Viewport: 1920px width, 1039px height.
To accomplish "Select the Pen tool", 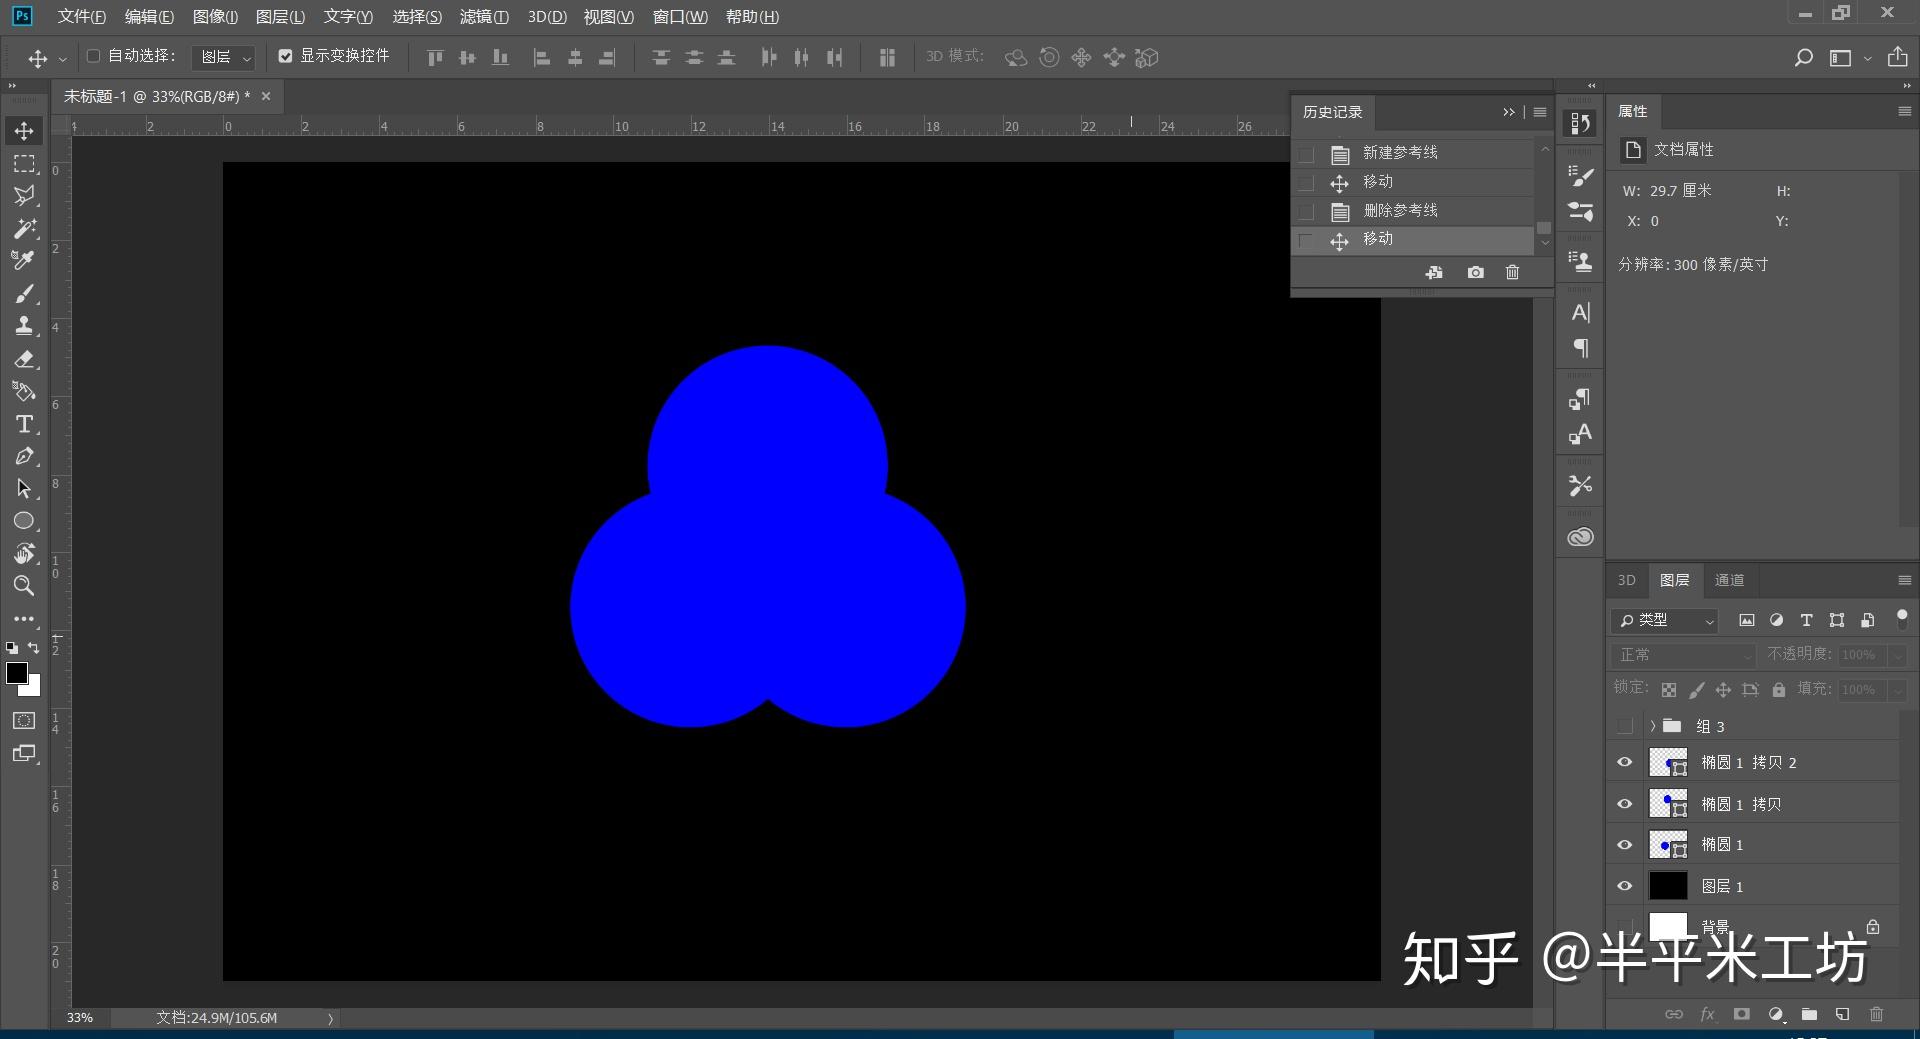I will click(24, 456).
